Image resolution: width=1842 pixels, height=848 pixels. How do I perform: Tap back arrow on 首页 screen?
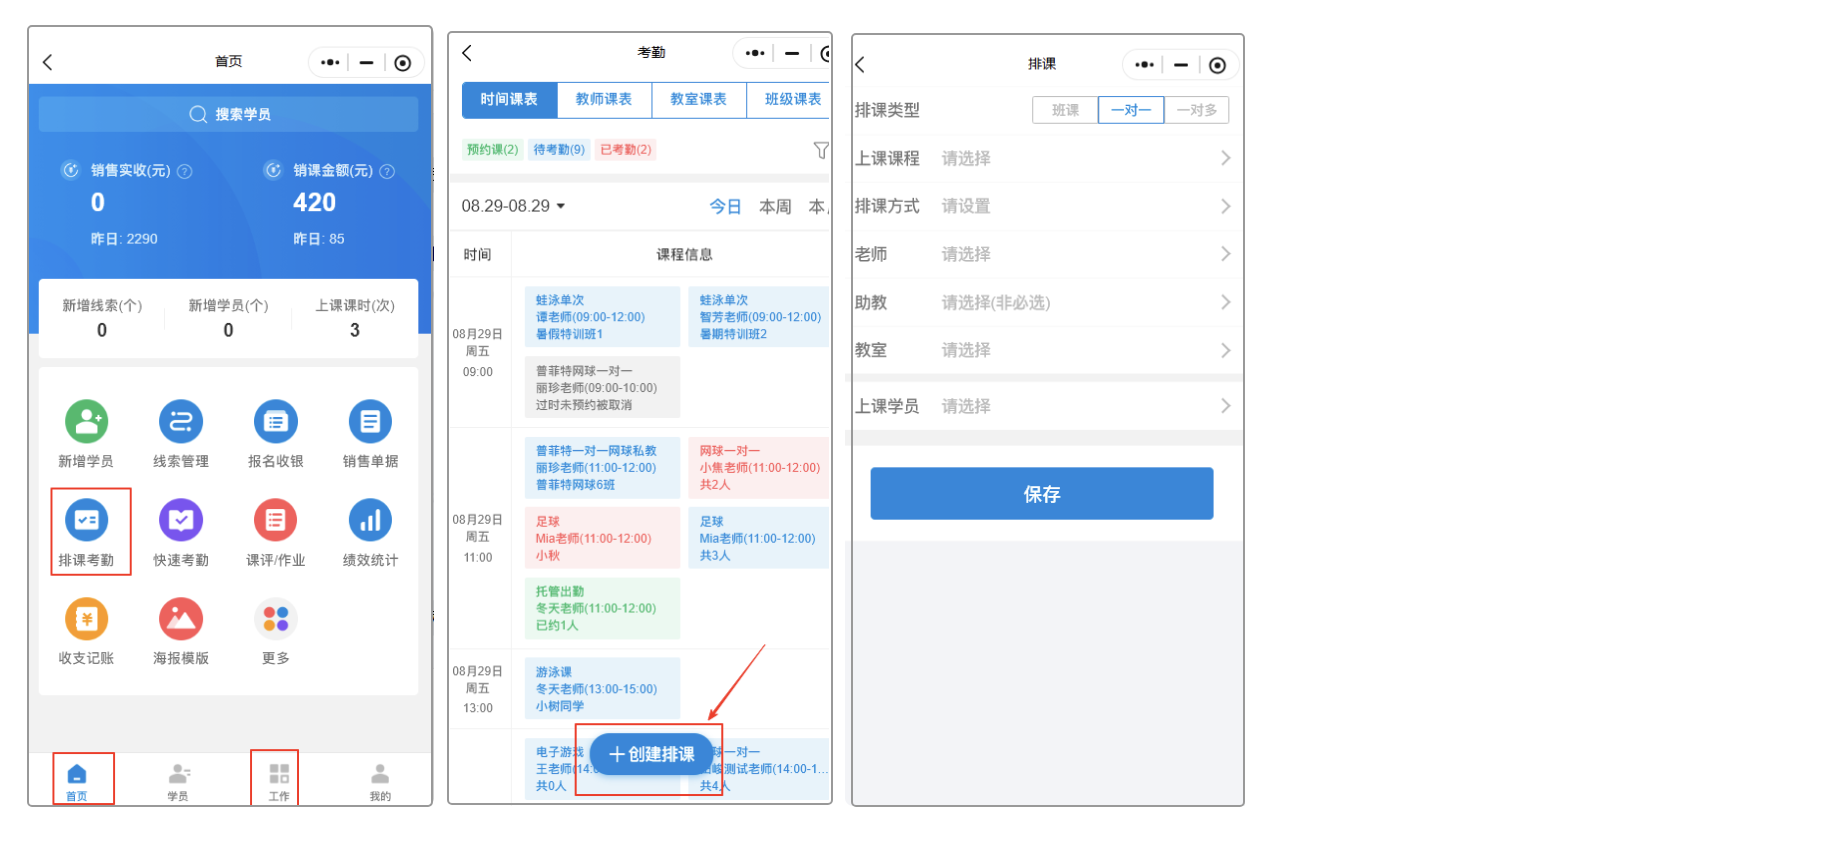click(x=47, y=62)
